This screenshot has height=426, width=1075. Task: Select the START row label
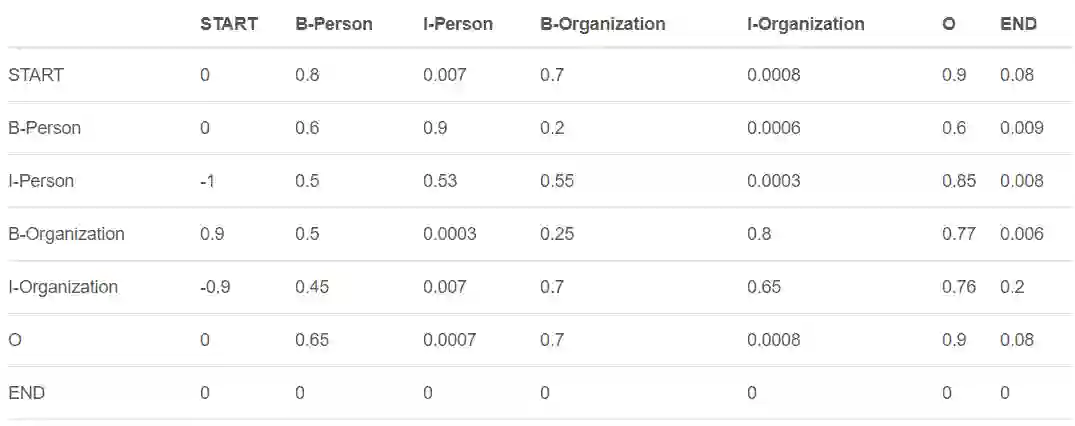(x=36, y=75)
